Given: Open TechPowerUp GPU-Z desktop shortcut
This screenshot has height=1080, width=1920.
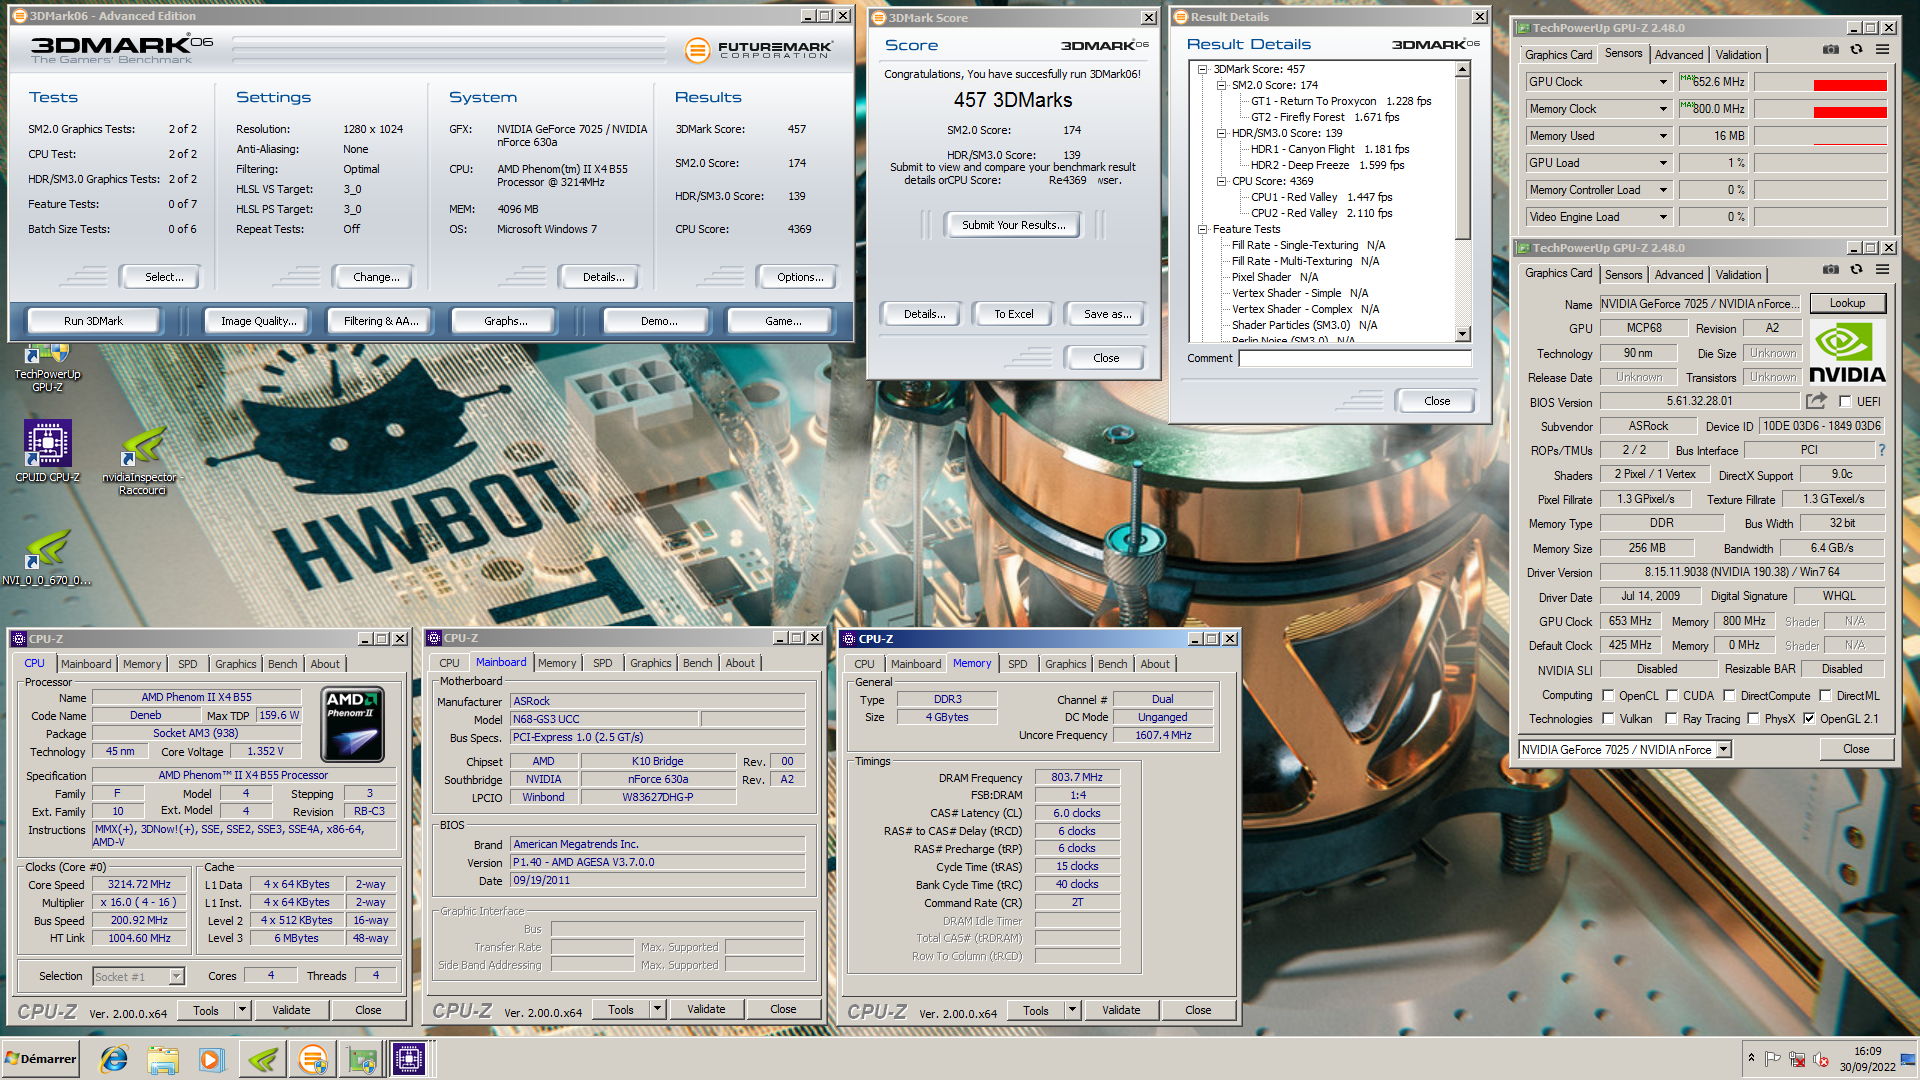Looking at the screenshot, I should point(47,365).
